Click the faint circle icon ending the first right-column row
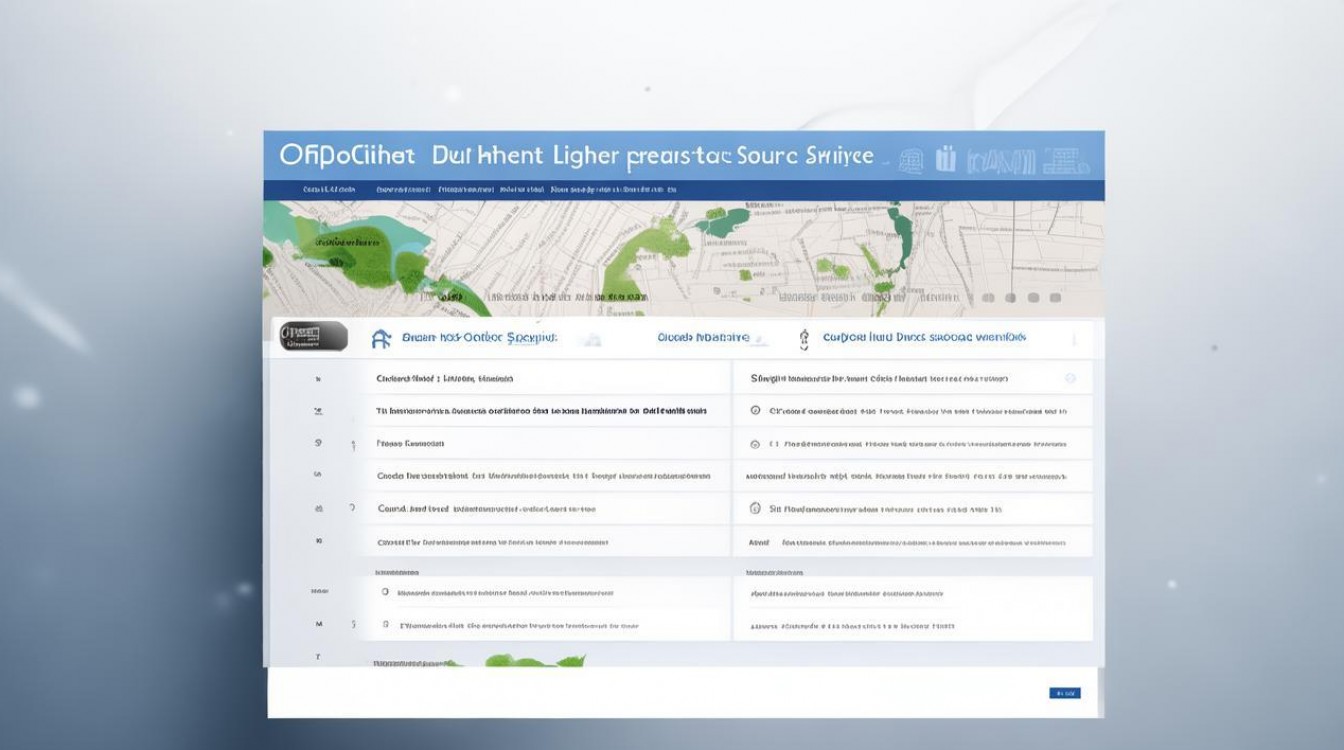The width and height of the screenshot is (1344, 750). coord(1070,379)
